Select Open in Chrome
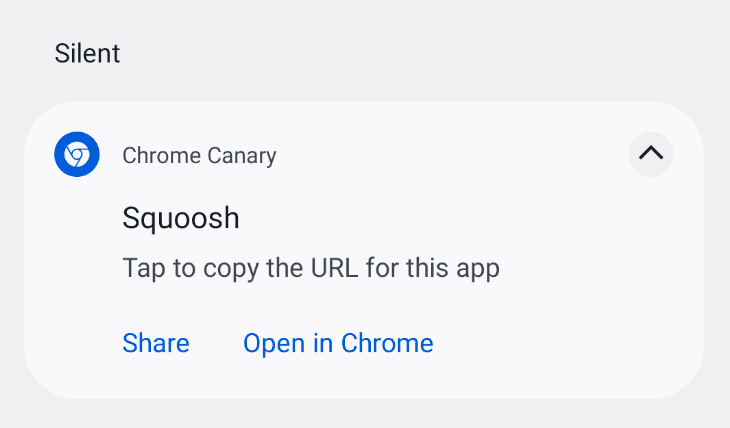The image size is (730, 428). click(x=338, y=343)
